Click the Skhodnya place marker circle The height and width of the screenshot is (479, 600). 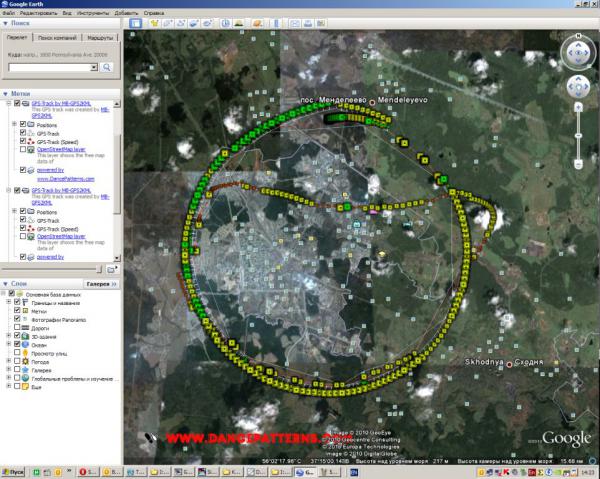pos(509,365)
